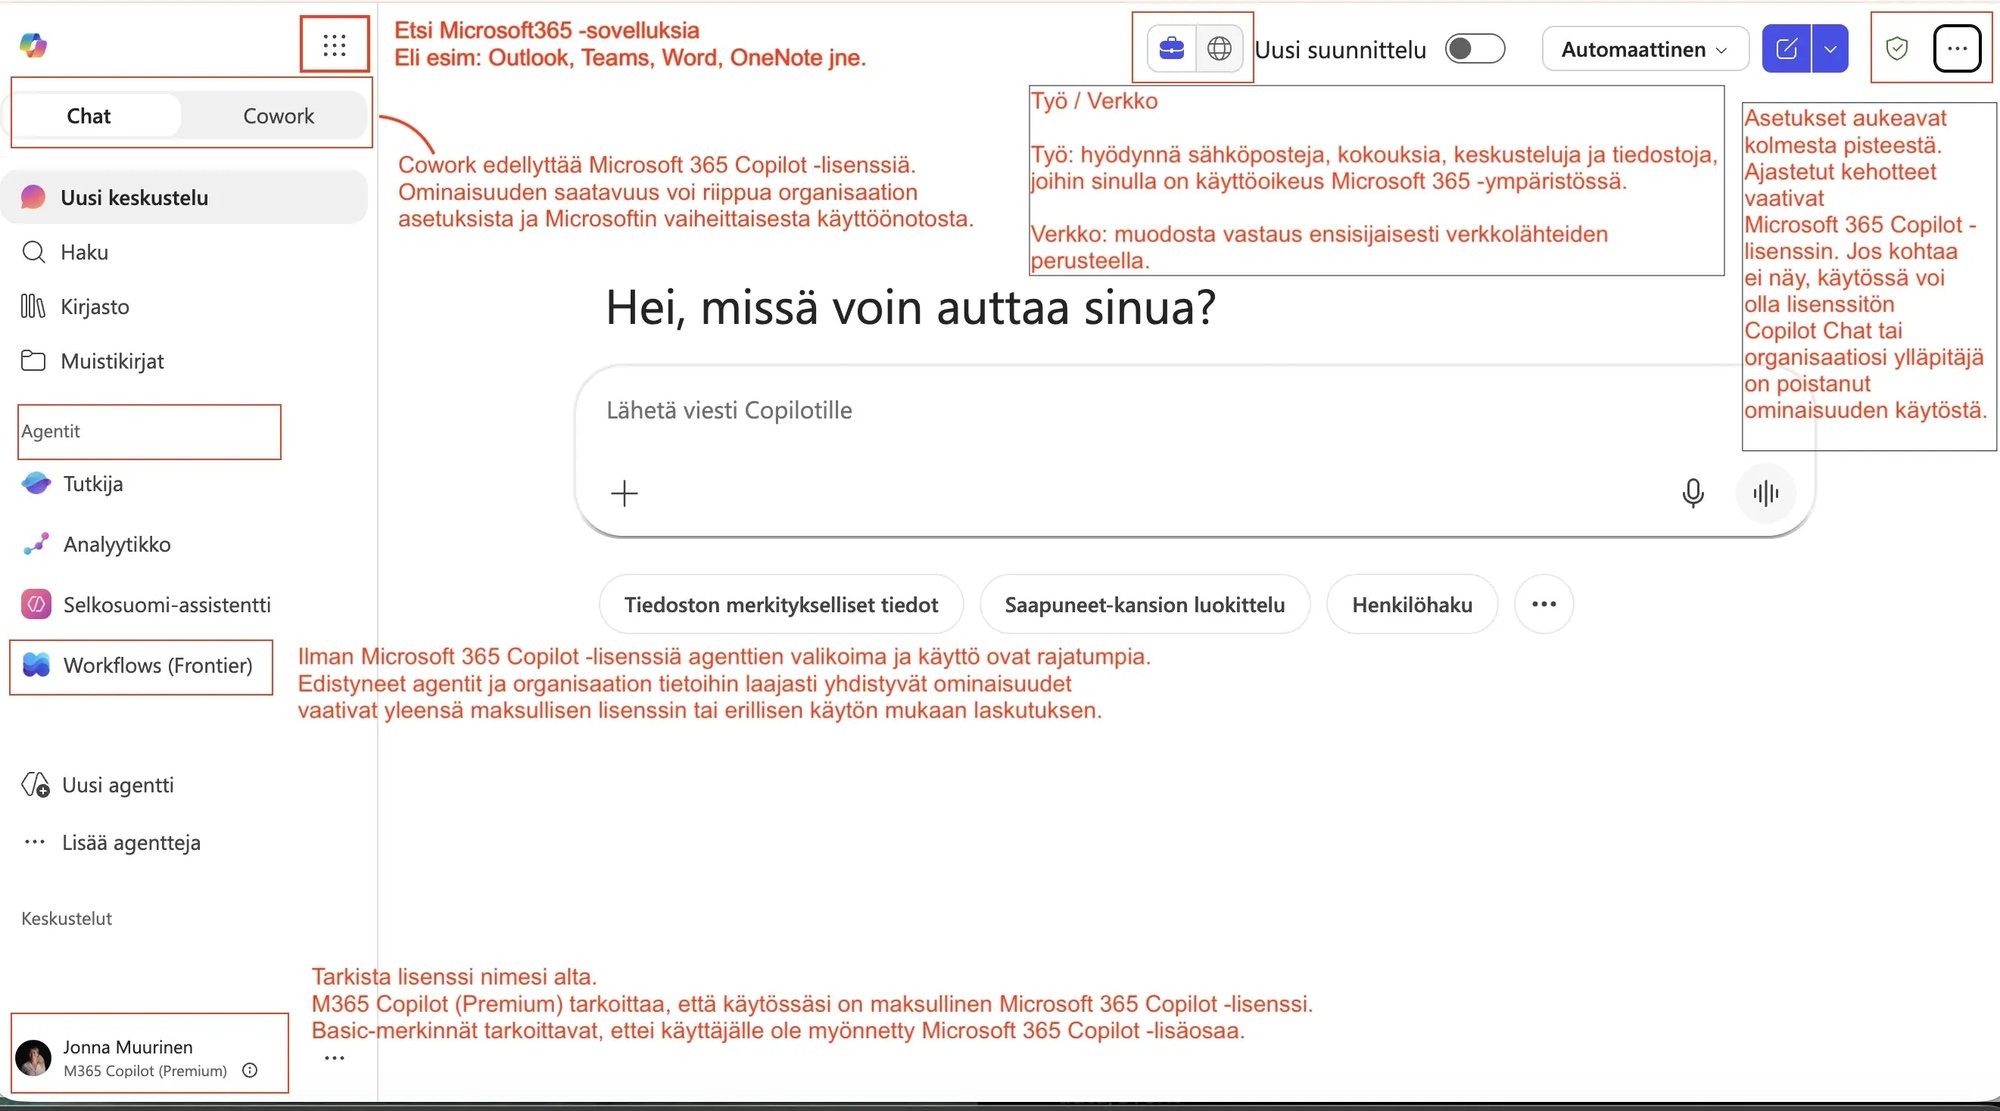Select the Web (globe) mode icon
The image size is (2000, 1111).
(1219, 48)
